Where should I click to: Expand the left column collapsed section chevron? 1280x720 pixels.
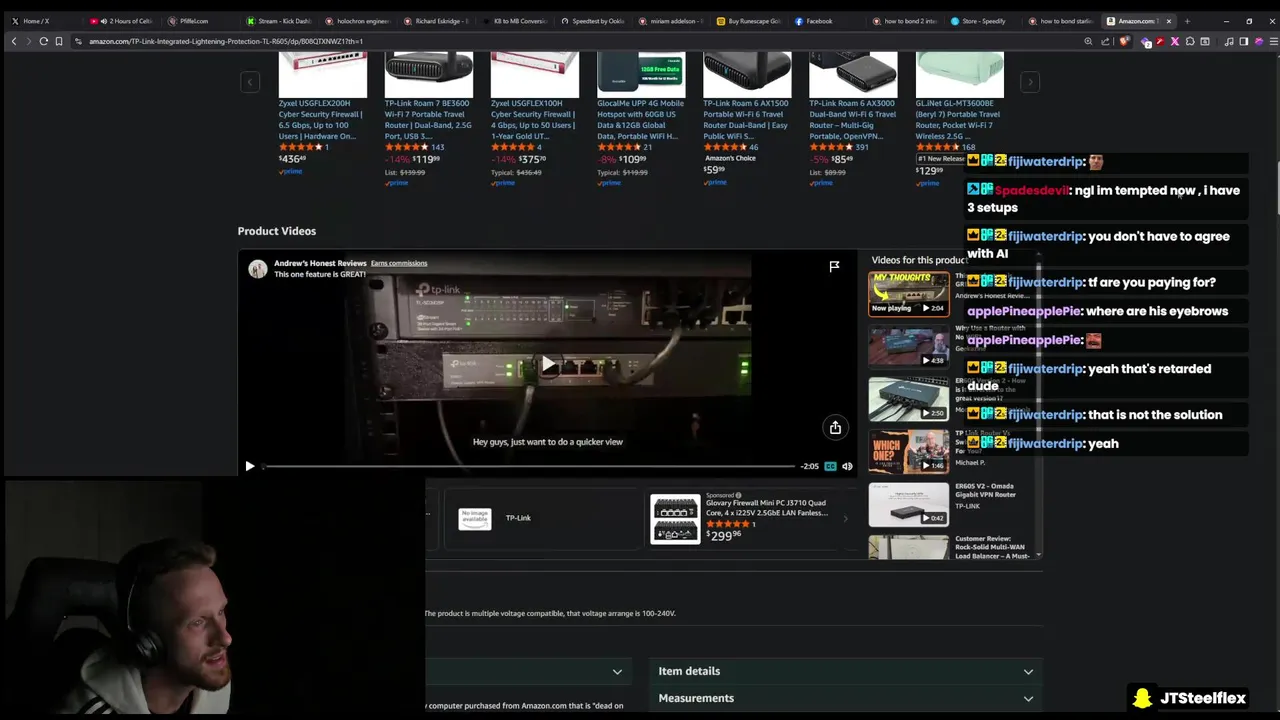click(617, 672)
